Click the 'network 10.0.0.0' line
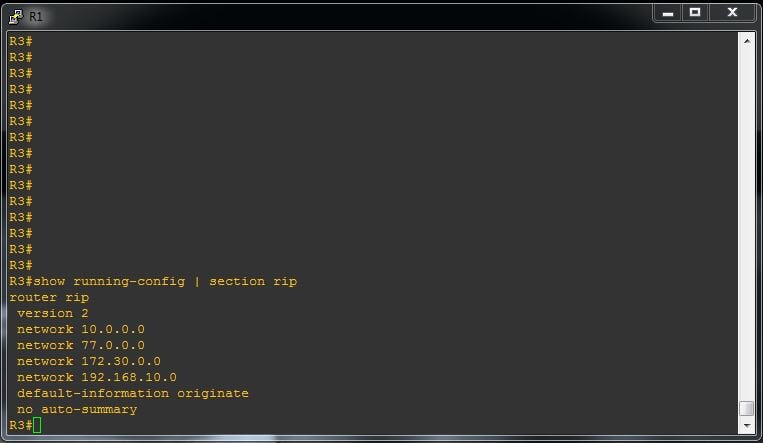Image resolution: width=763 pixels, height=443 pixels. 81,330
